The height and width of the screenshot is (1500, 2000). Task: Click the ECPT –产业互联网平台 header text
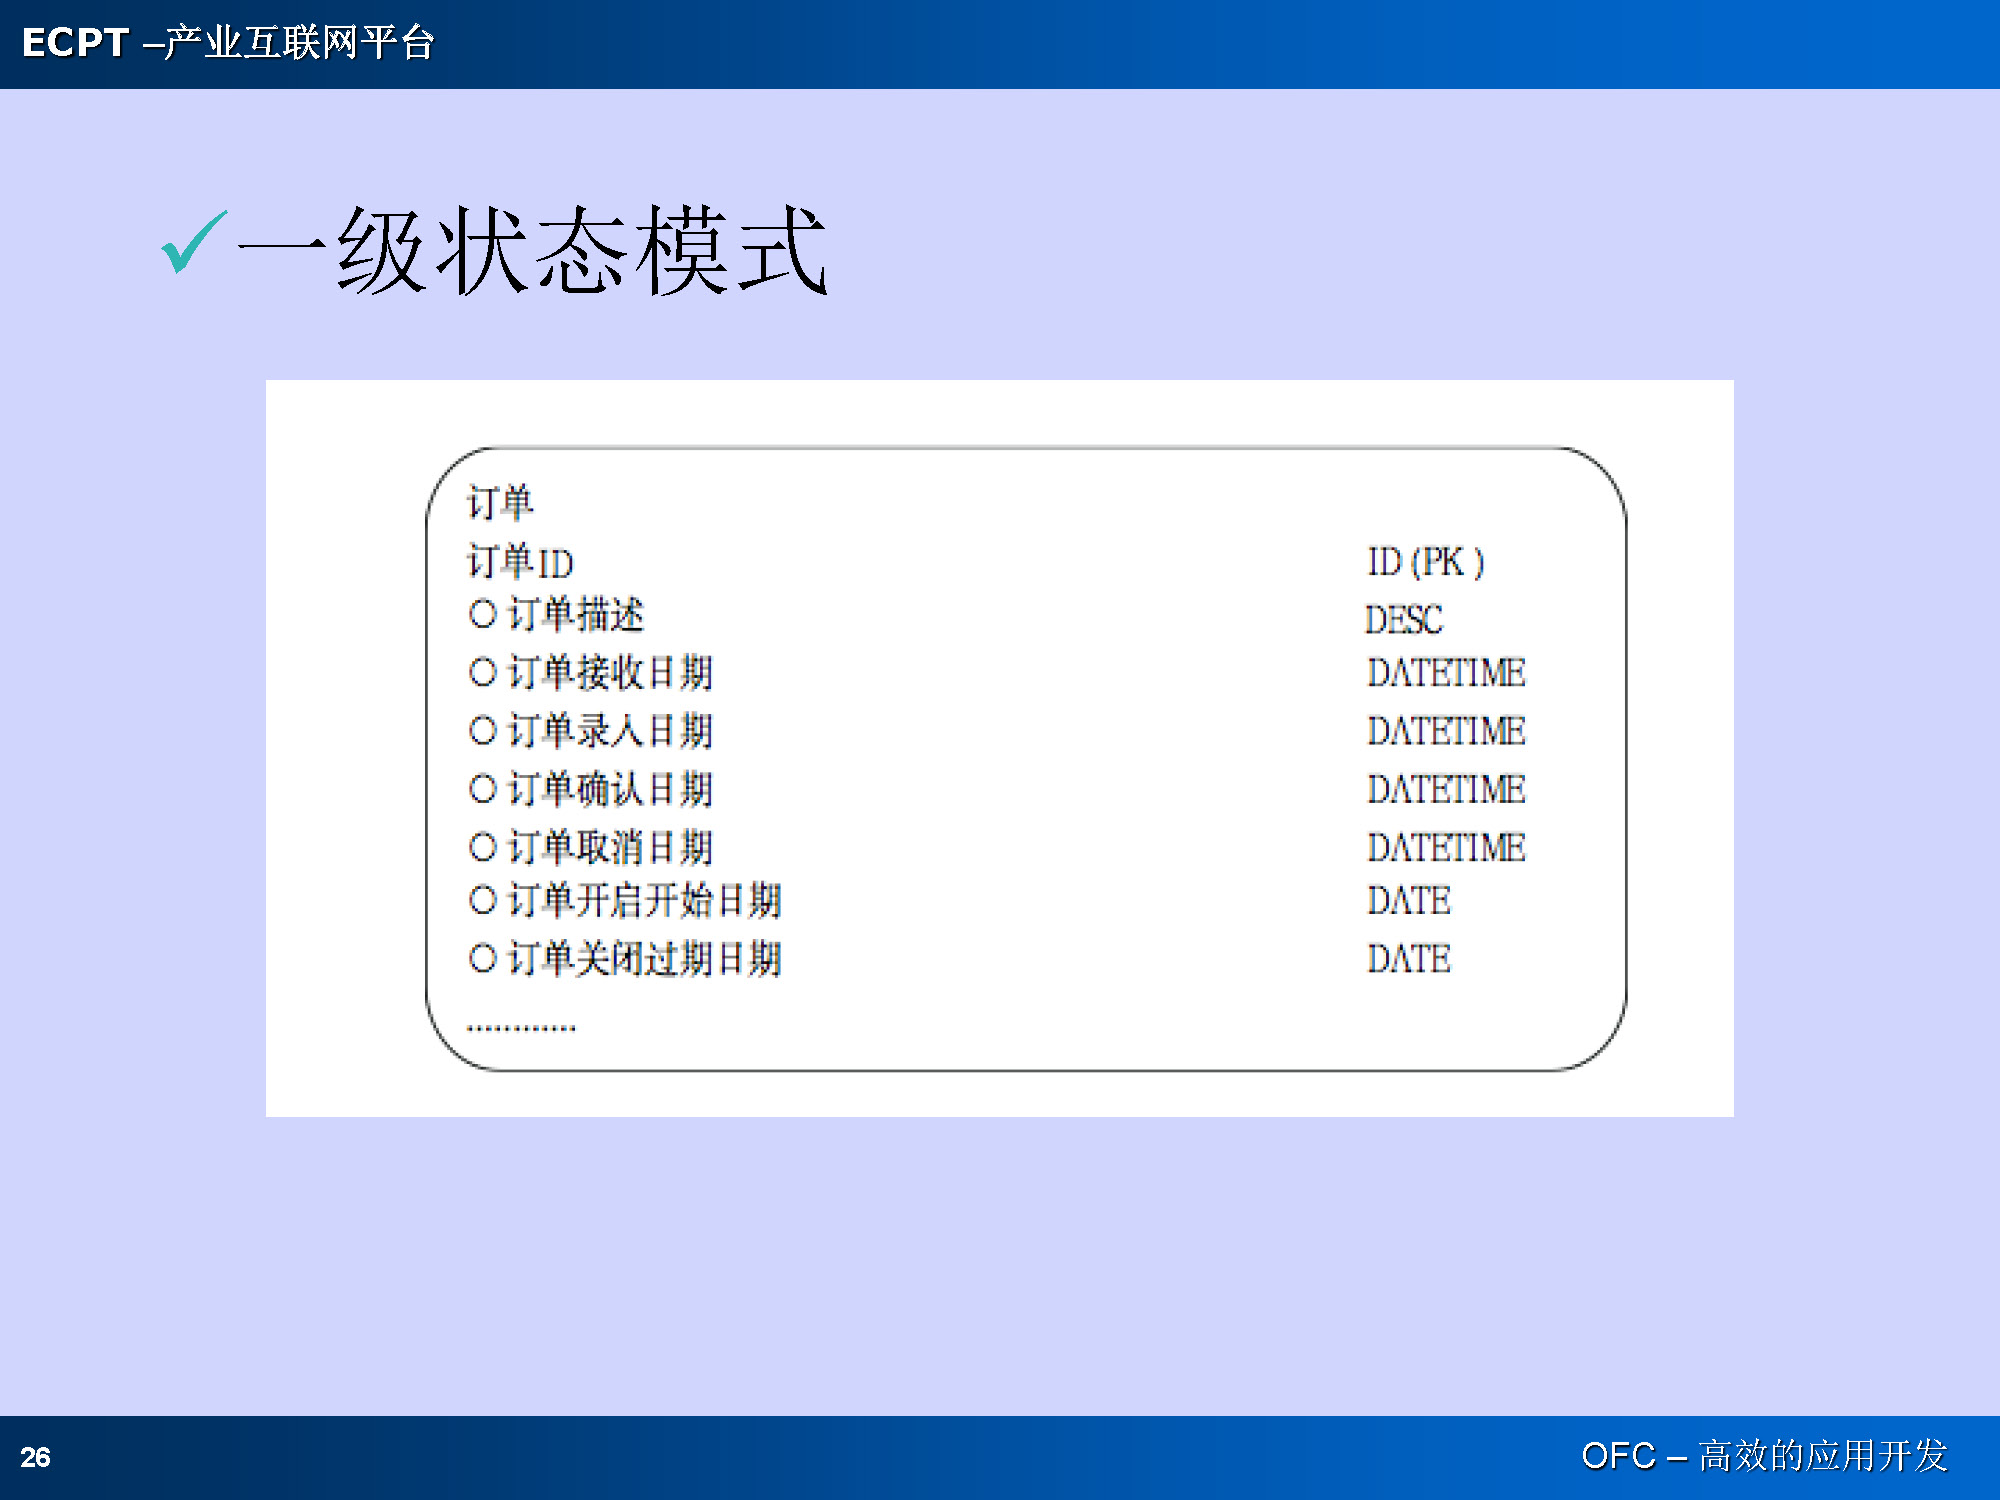(x=228, y=43)
